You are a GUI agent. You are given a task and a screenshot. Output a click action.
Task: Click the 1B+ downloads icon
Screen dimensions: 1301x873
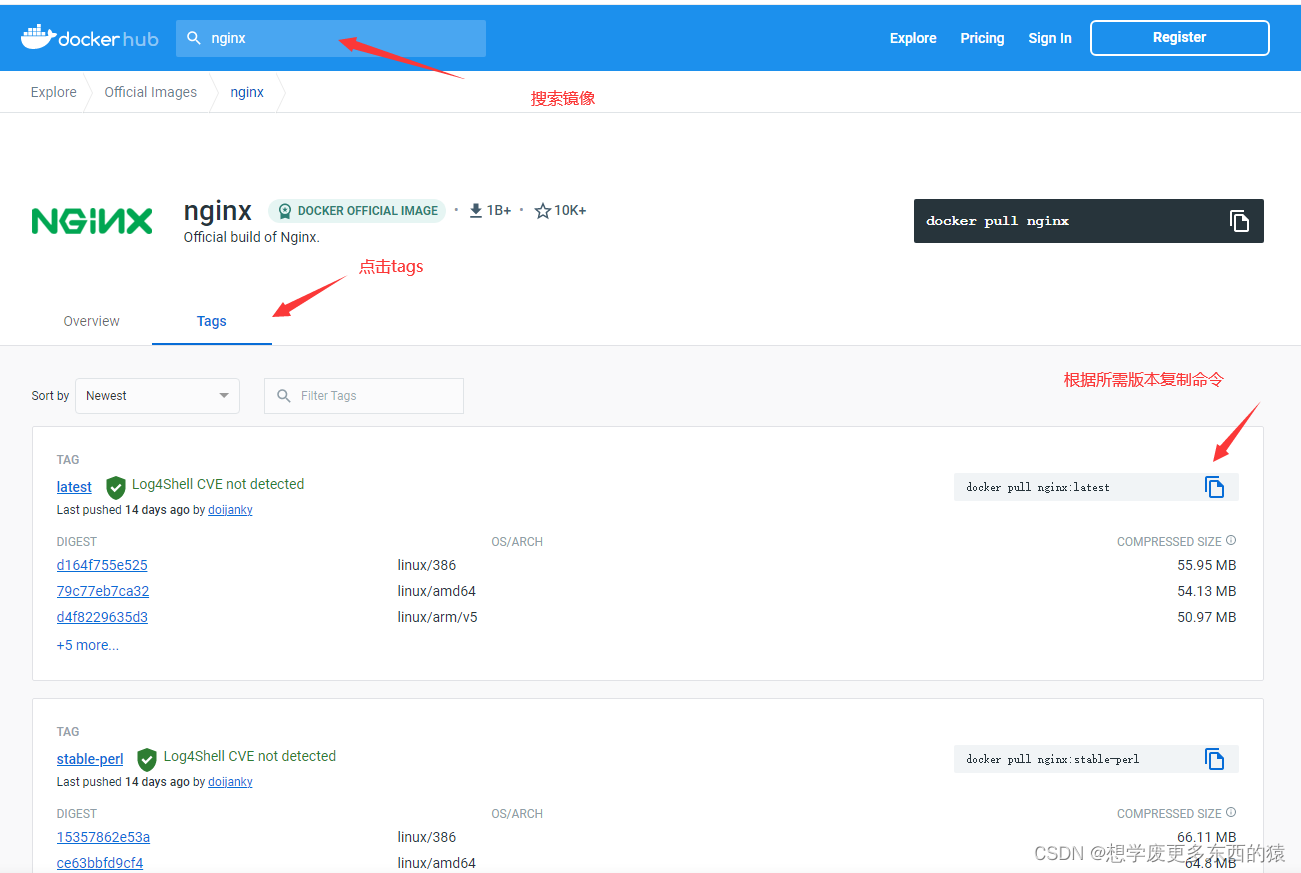(x=476, y=210)
